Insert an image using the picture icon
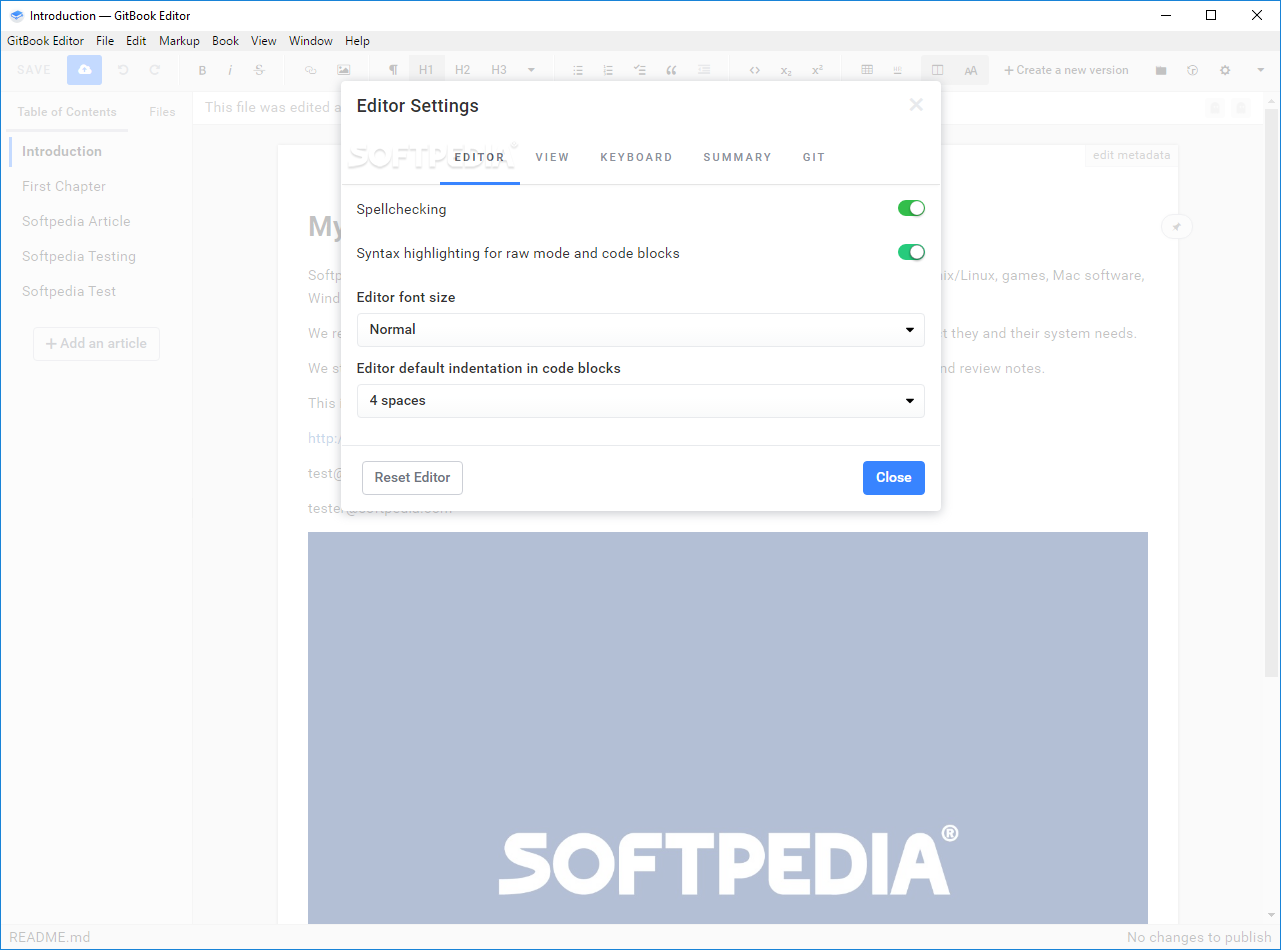Viewport: 1281px width, 950px height. (x=343, y=70)
